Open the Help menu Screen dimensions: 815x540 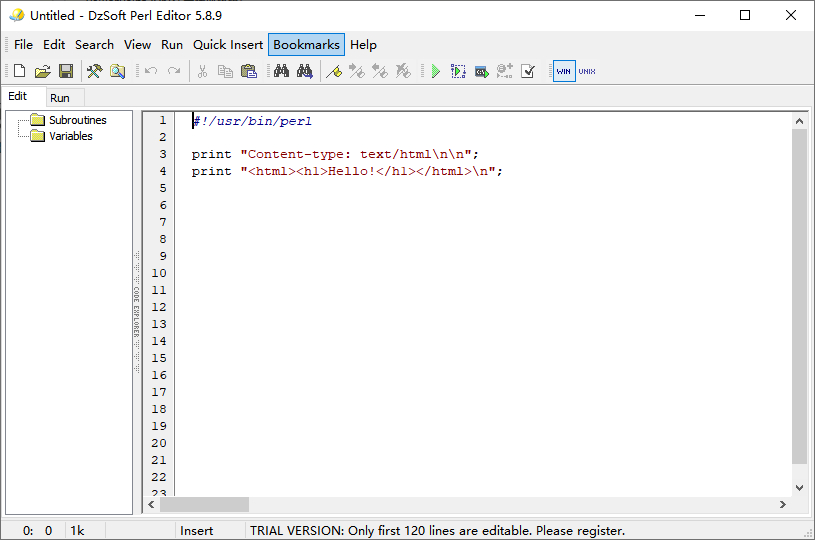[363, 45]
